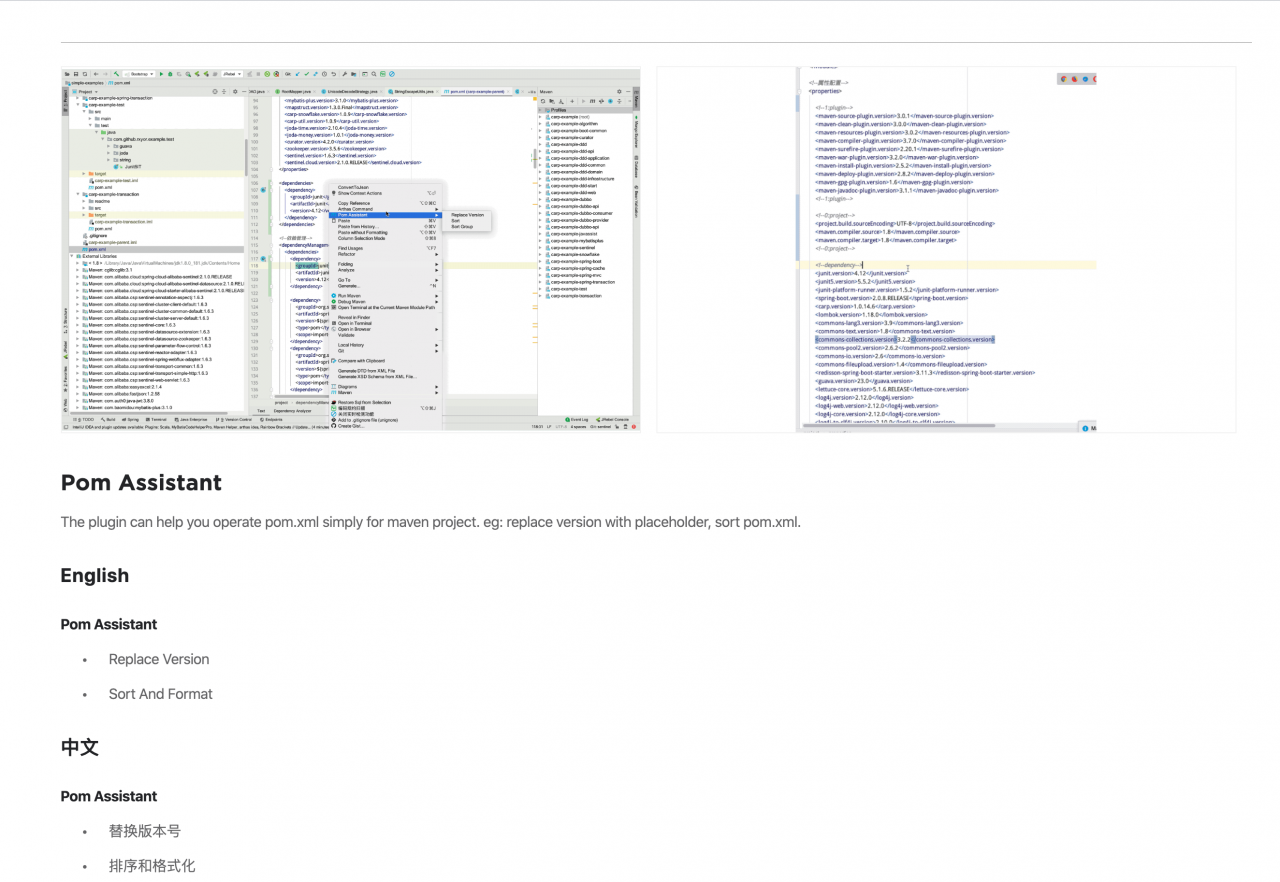Image resolution: width=1280 pixels, height=882 pixels.
Task: Click the "Replace Version" list item
Action: [159, 659]
